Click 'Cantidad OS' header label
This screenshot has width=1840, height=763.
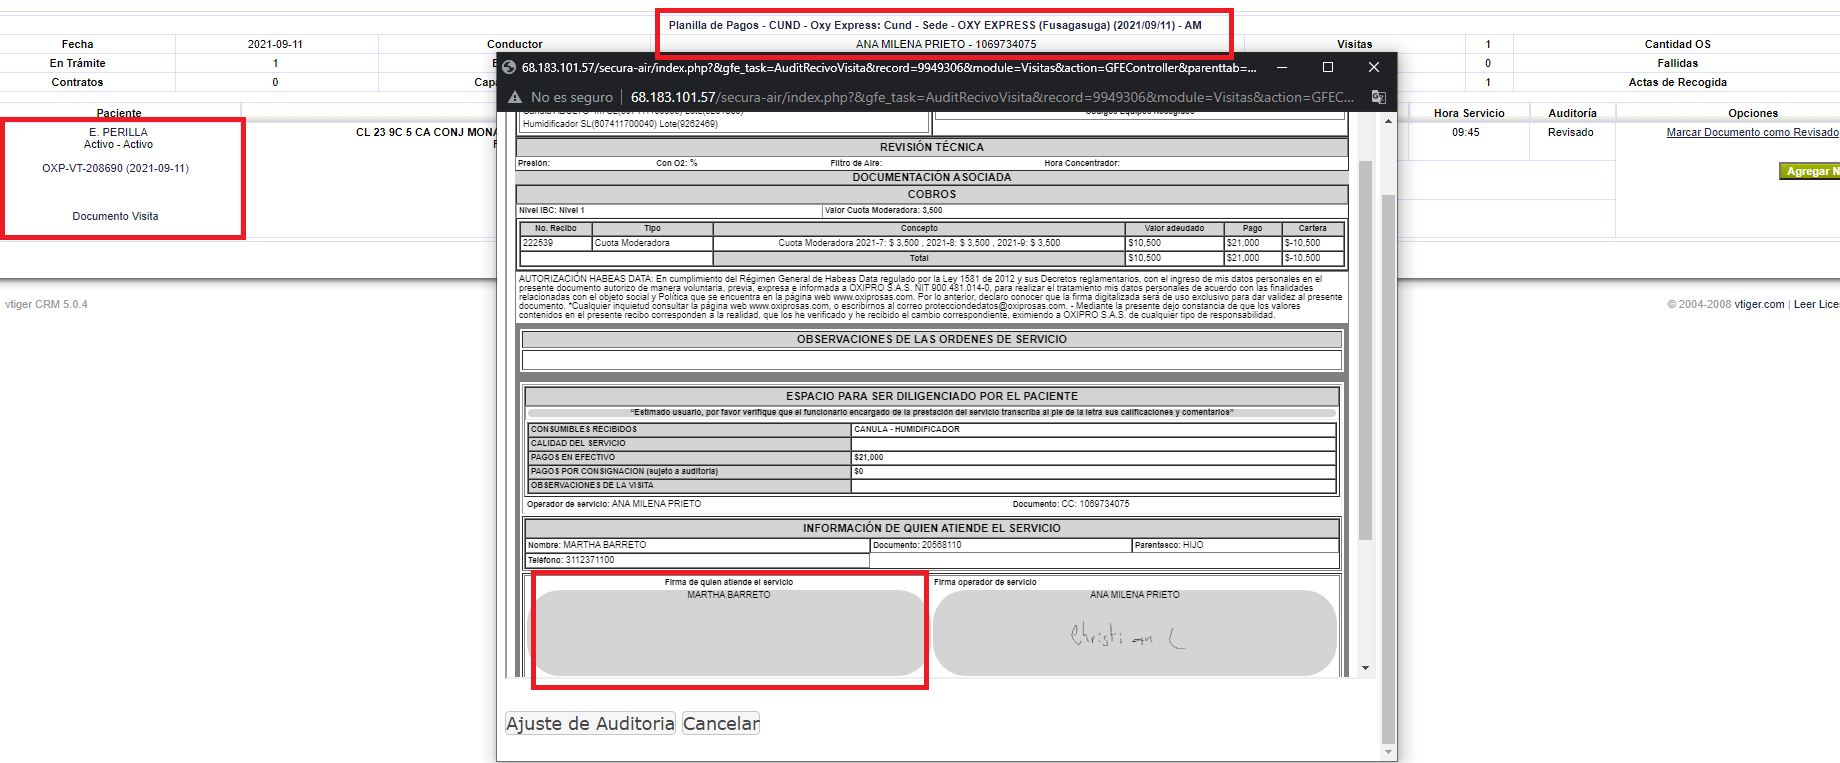(x=1678, y=44)
